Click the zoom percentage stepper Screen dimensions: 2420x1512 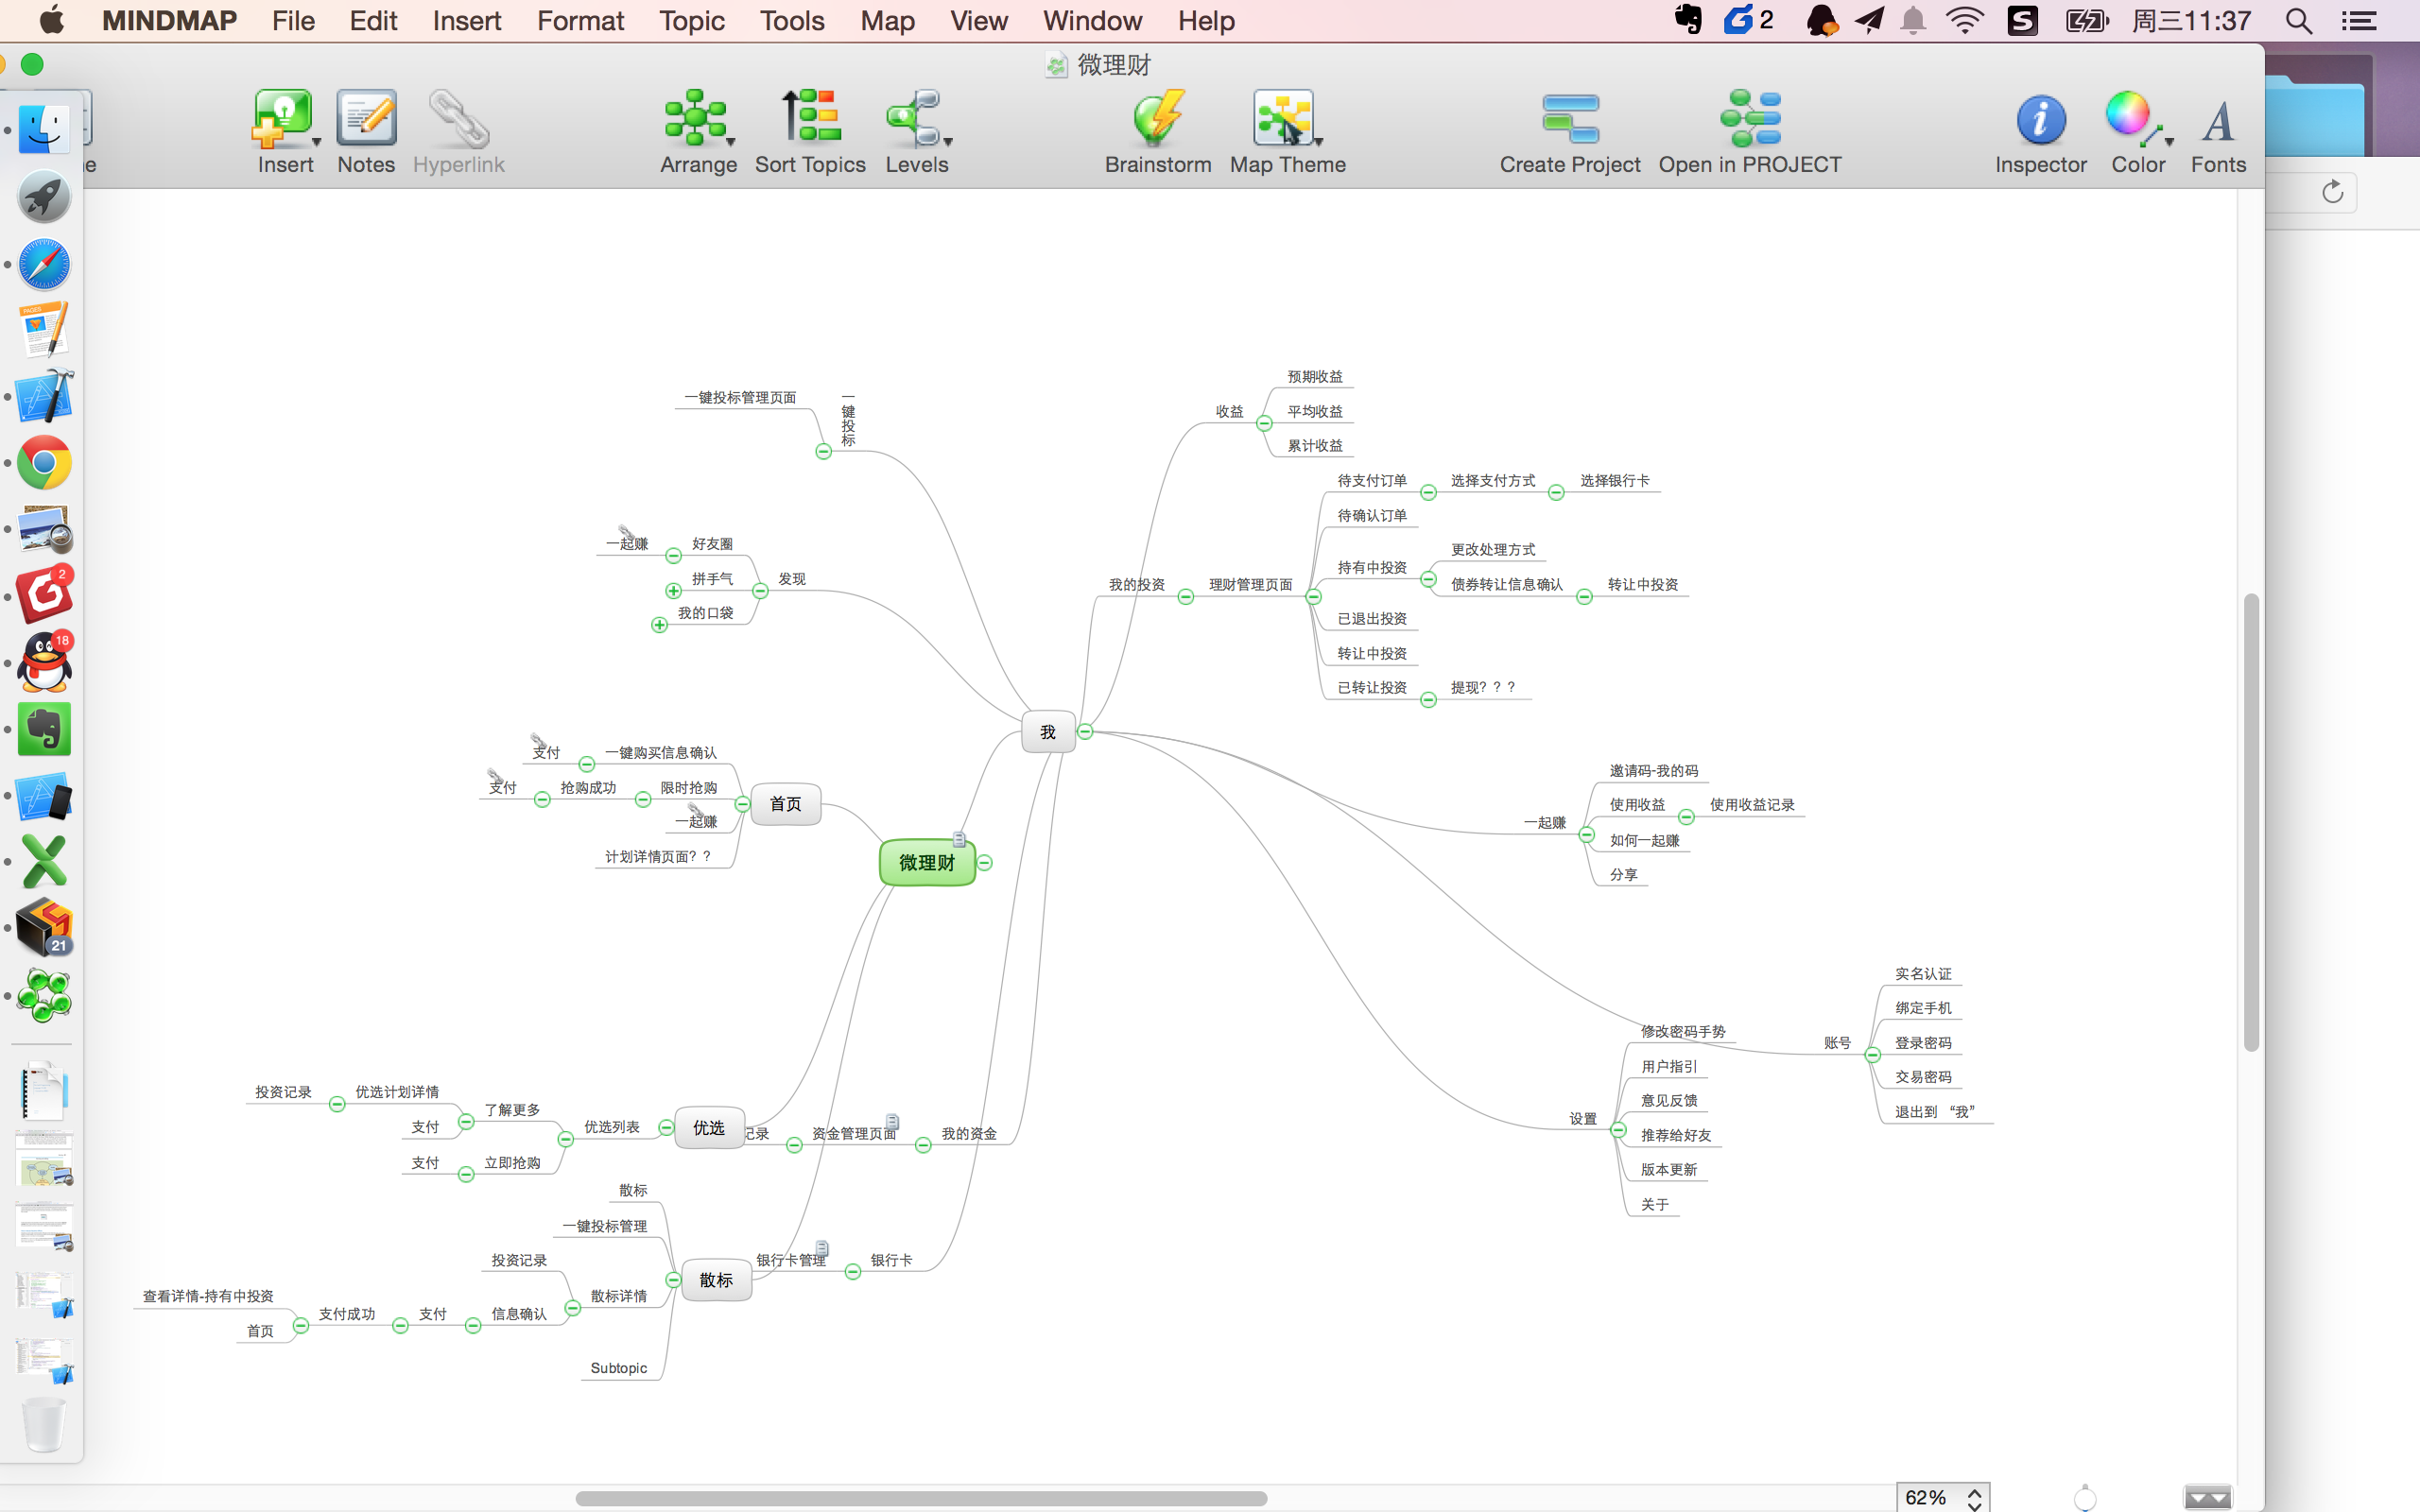pos(1974,1497)
